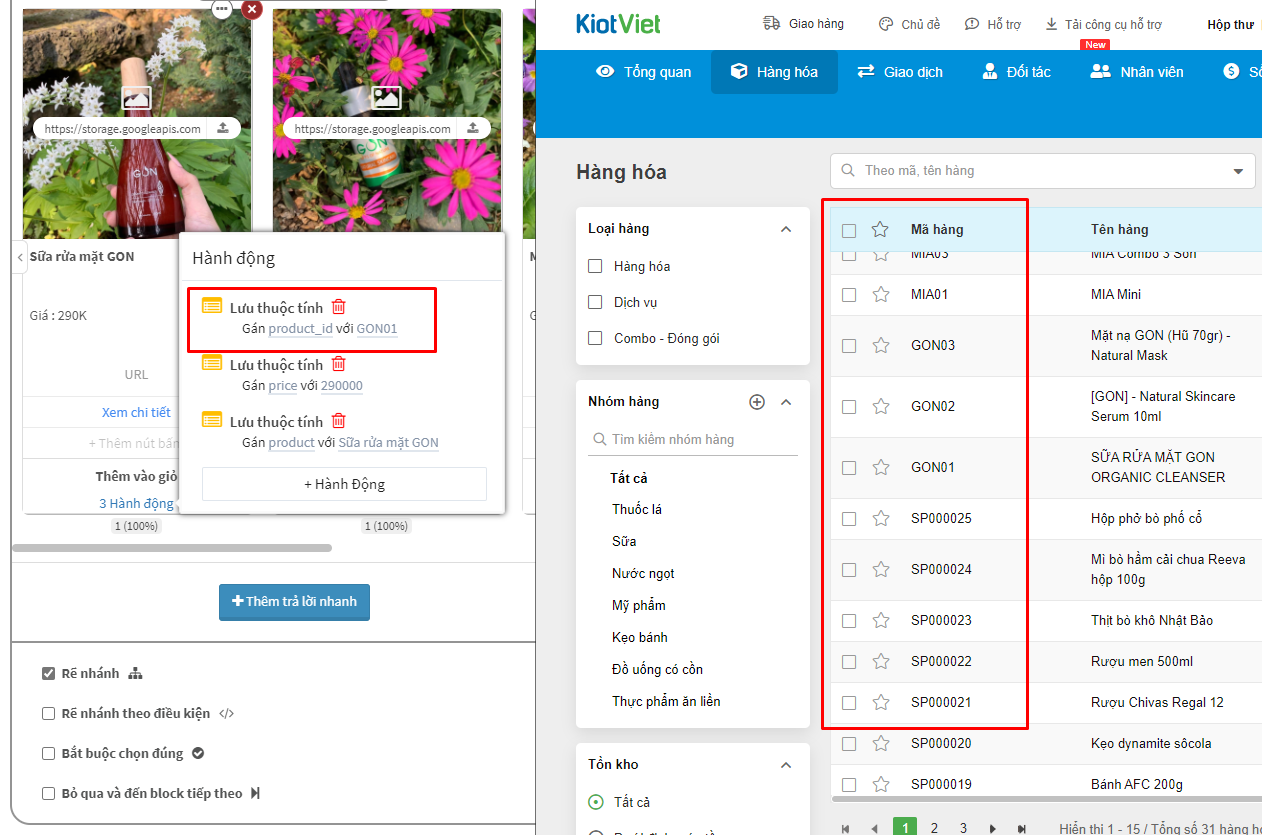The image size is (1262, 835).
Task: Click the image placeholder icon on second card
Action: pyautogui.click(x=386, y=97)
